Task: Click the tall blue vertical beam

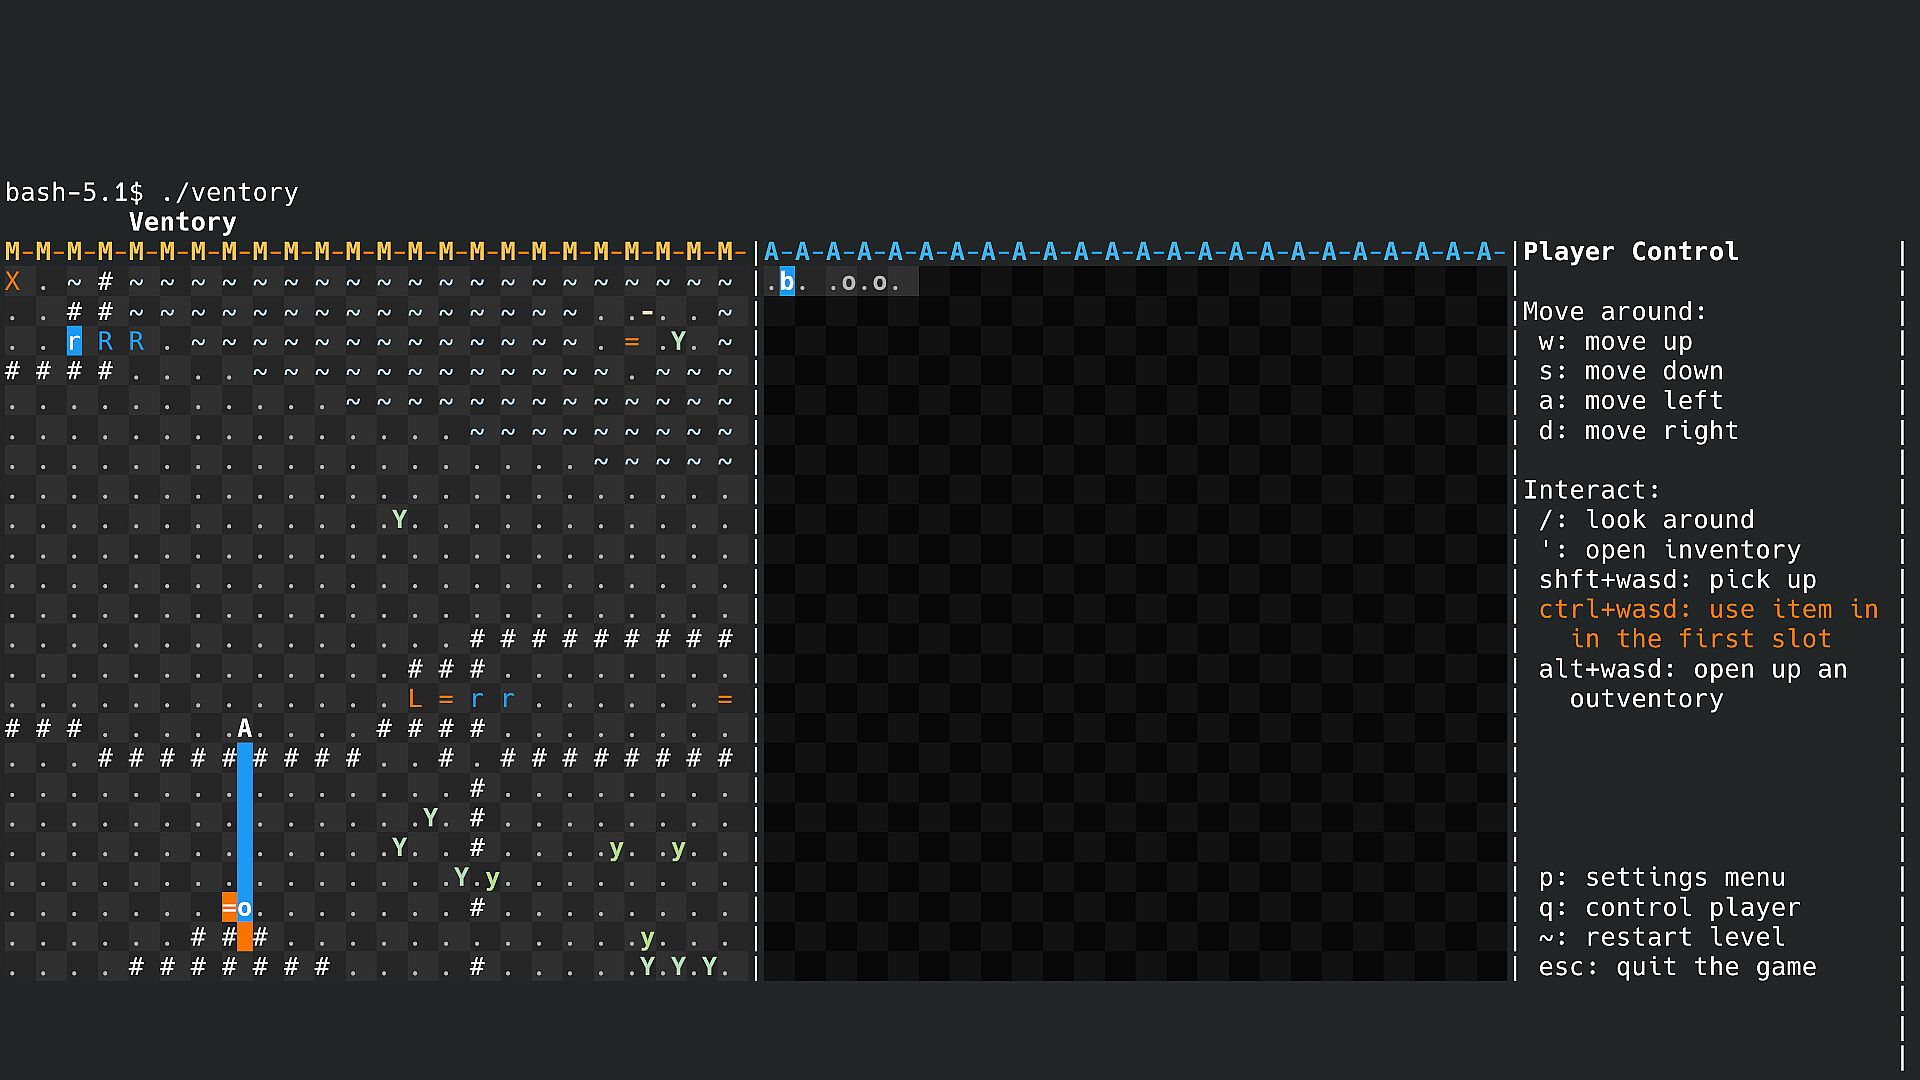Action: [x=245, y=820]
